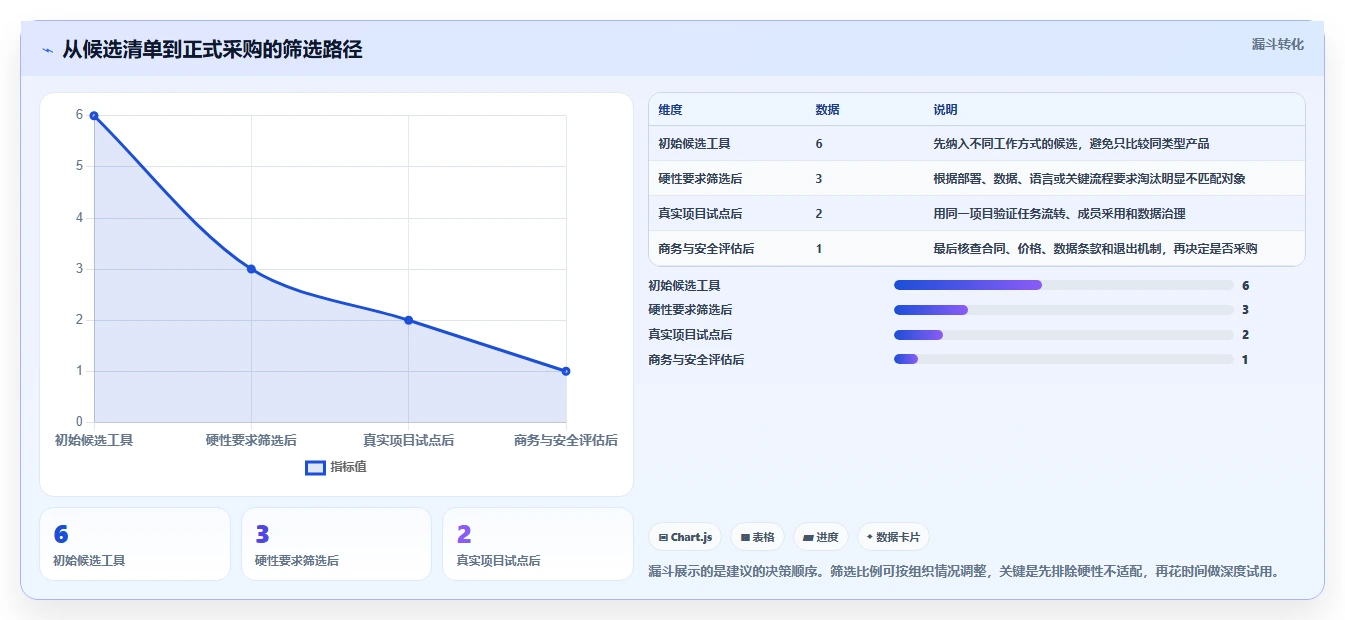Click the chart data point for 硬性要求筛选后
The height and width of the screenshot is (620, 1345).
point(251,269)
